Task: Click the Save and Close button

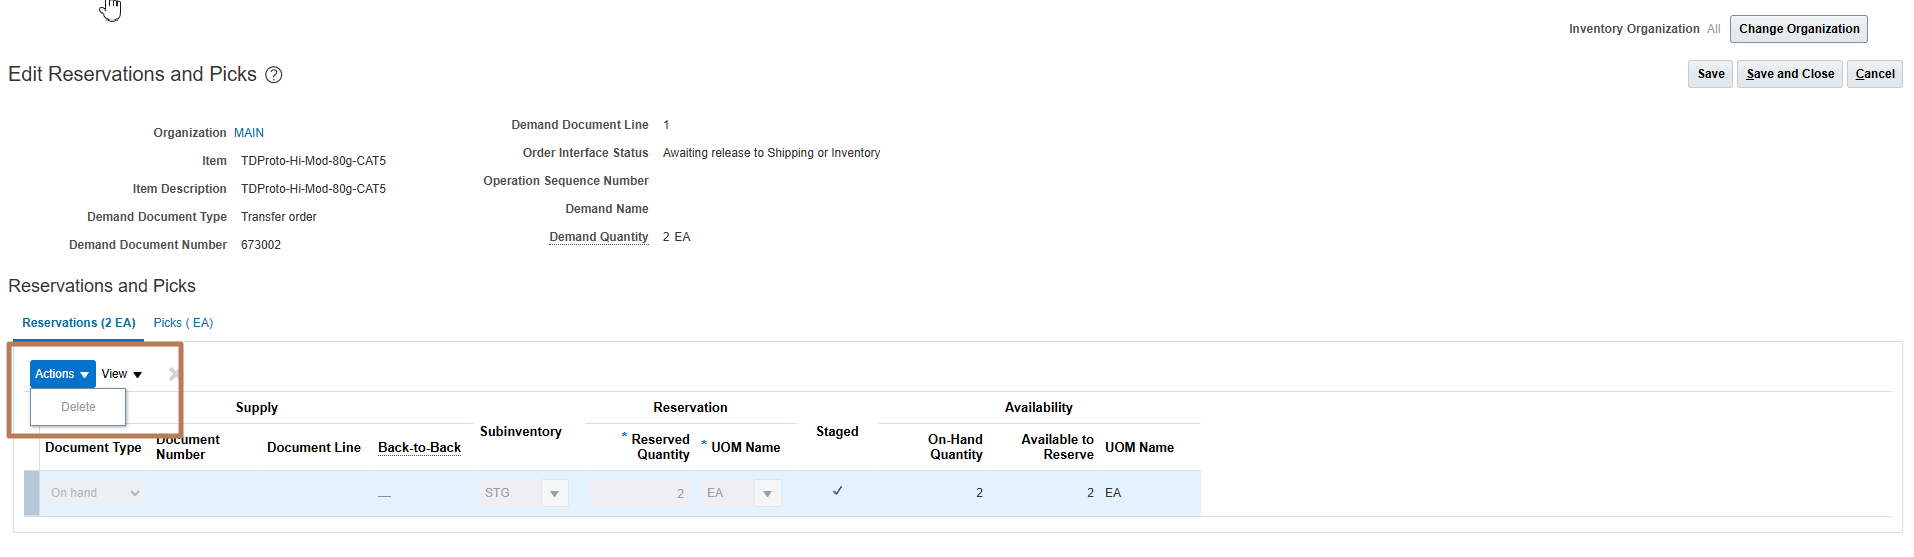Action: point(1790,74)
